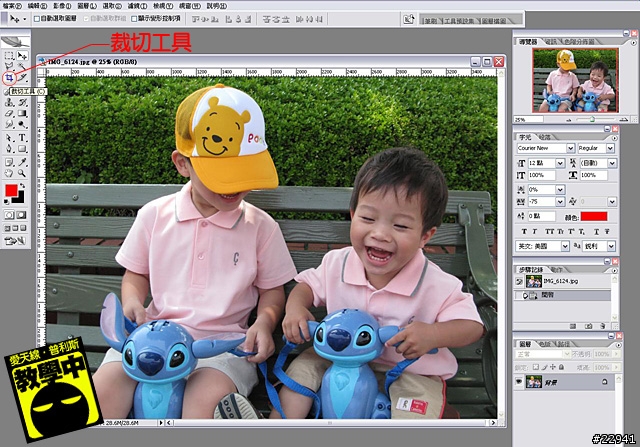The image size is (640, 447).
Task: Select the Gradient tool
Action: click(x=22, y=113)
